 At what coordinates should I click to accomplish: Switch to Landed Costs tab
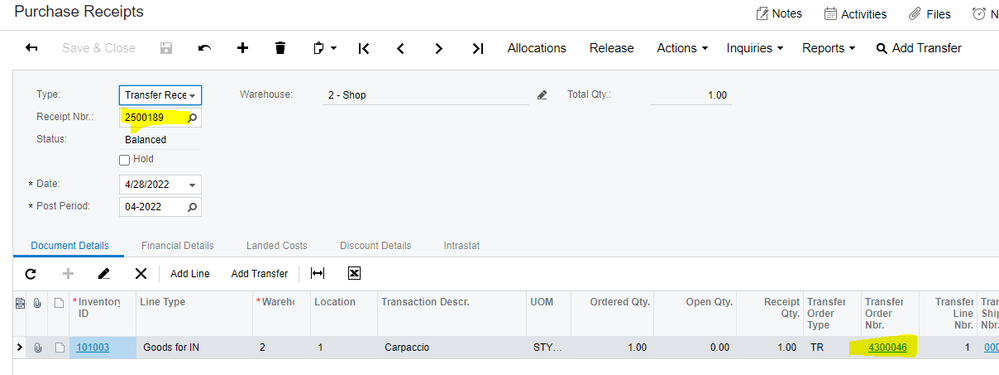point(277,245)
